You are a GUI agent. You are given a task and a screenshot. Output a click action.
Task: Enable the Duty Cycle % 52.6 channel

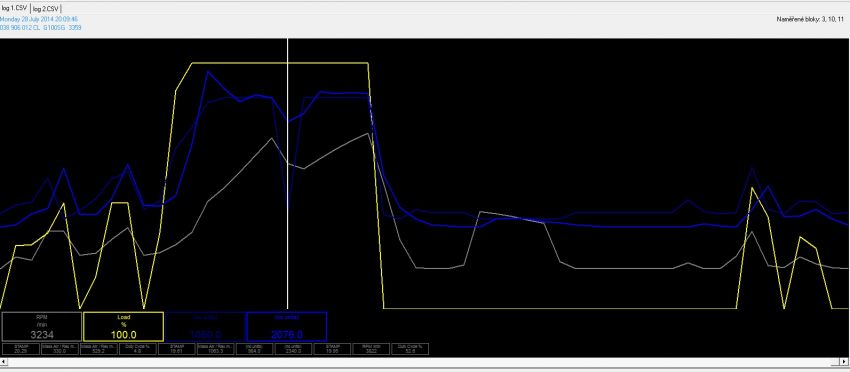click(x=410, y=349)
